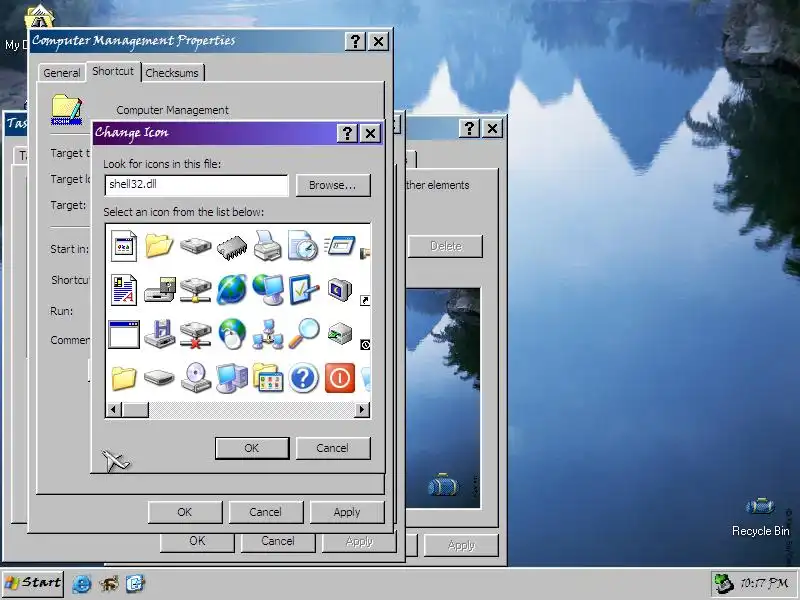800x600 pixels.
Task: Click the Change Icon help question button
Action: point(347,133)
